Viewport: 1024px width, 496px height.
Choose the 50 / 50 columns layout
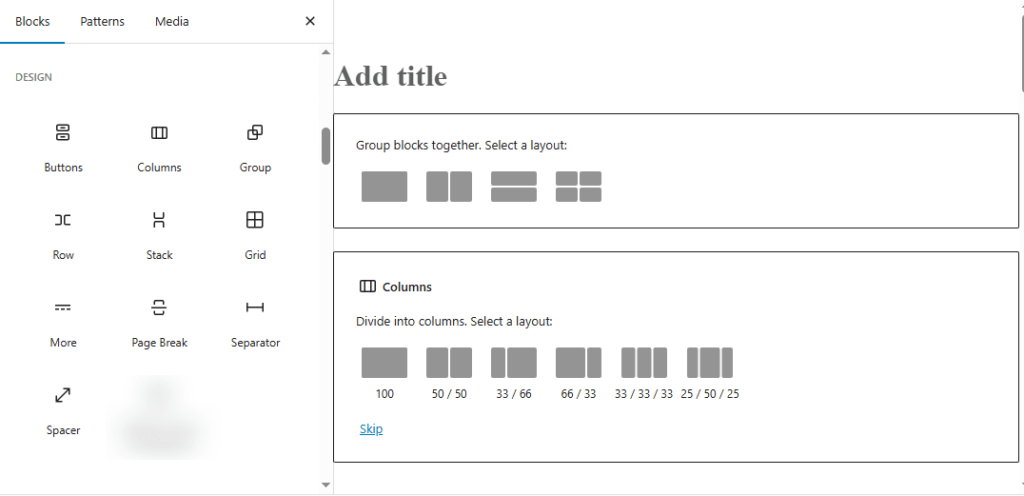[449, 362]
